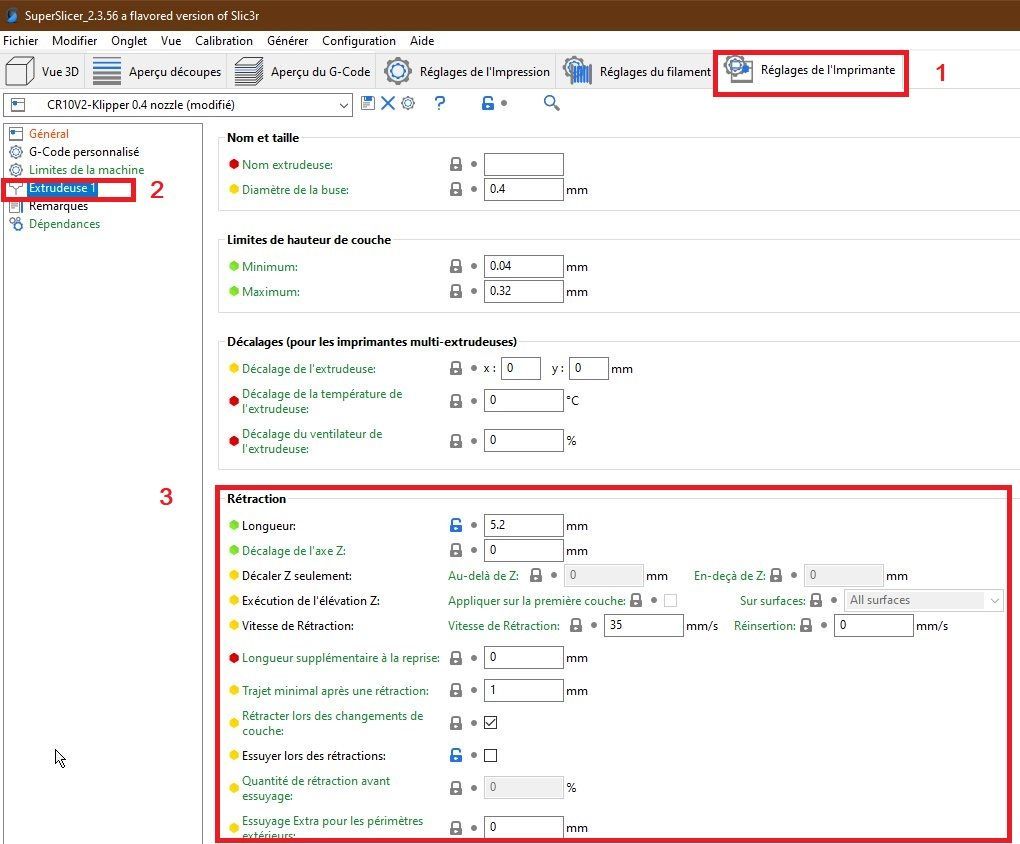The width and height of the screenshot is (1020, 844).
Task: Toggle Appliquer sur la première couche checkbox
Action: (670, 601)
